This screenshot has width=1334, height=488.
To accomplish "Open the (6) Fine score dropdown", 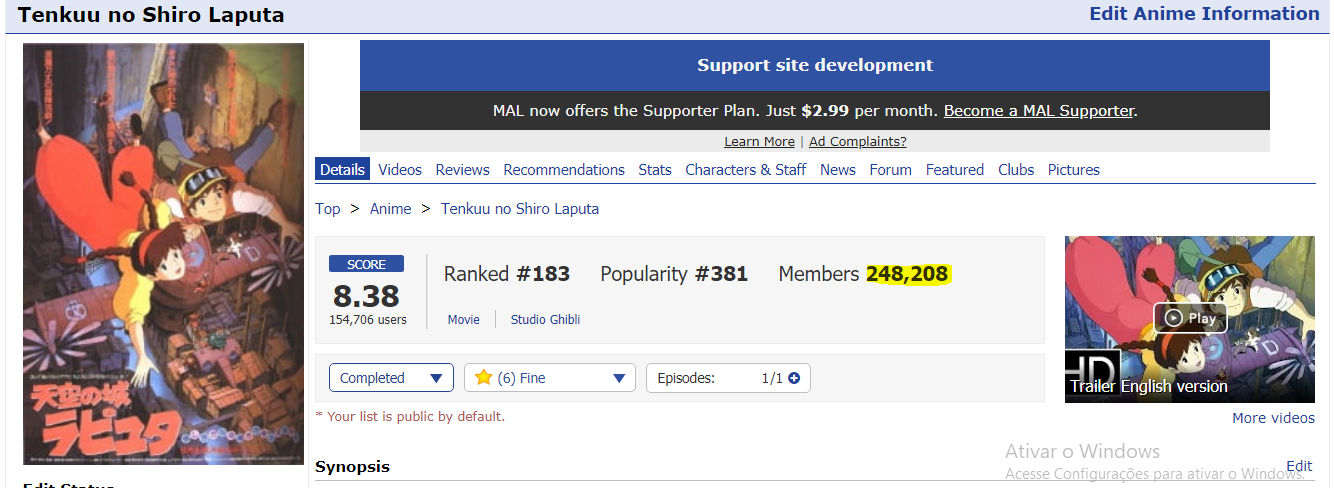I will 550,378.
